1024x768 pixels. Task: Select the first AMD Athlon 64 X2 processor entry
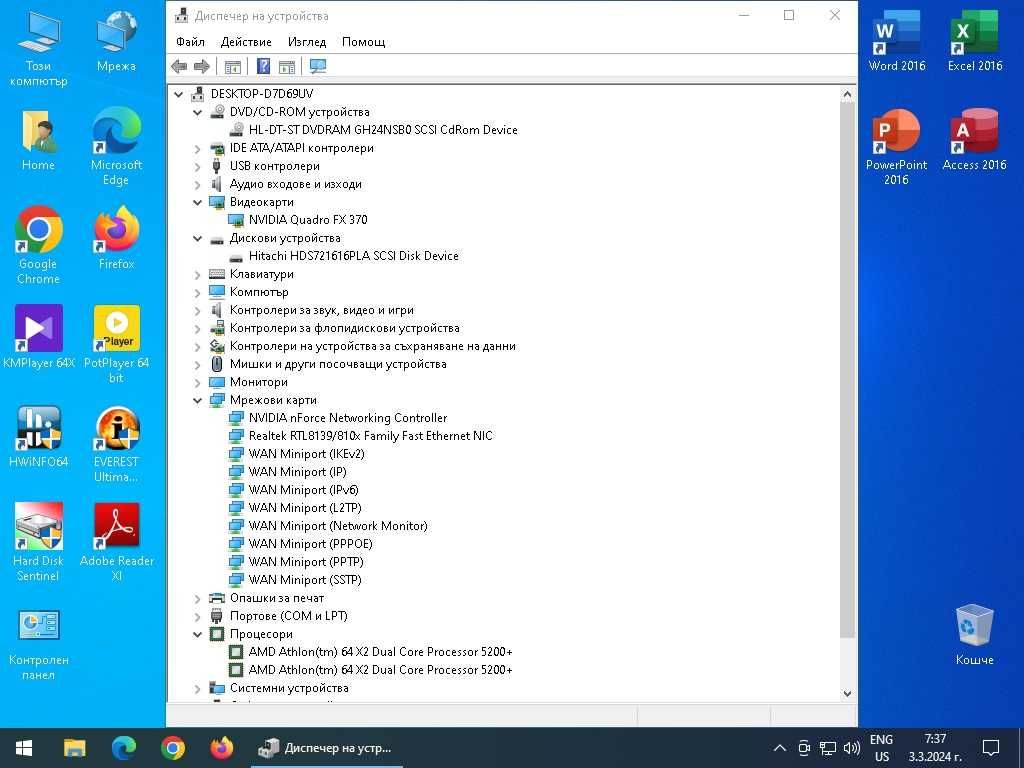pyautogui.click(x=380, y=652)
